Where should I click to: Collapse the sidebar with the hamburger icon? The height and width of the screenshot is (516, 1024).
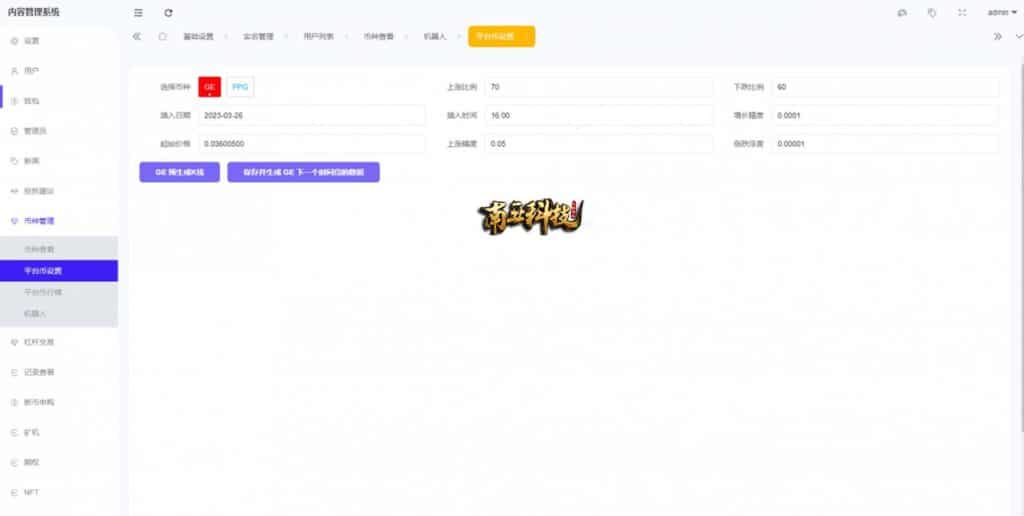138,12
